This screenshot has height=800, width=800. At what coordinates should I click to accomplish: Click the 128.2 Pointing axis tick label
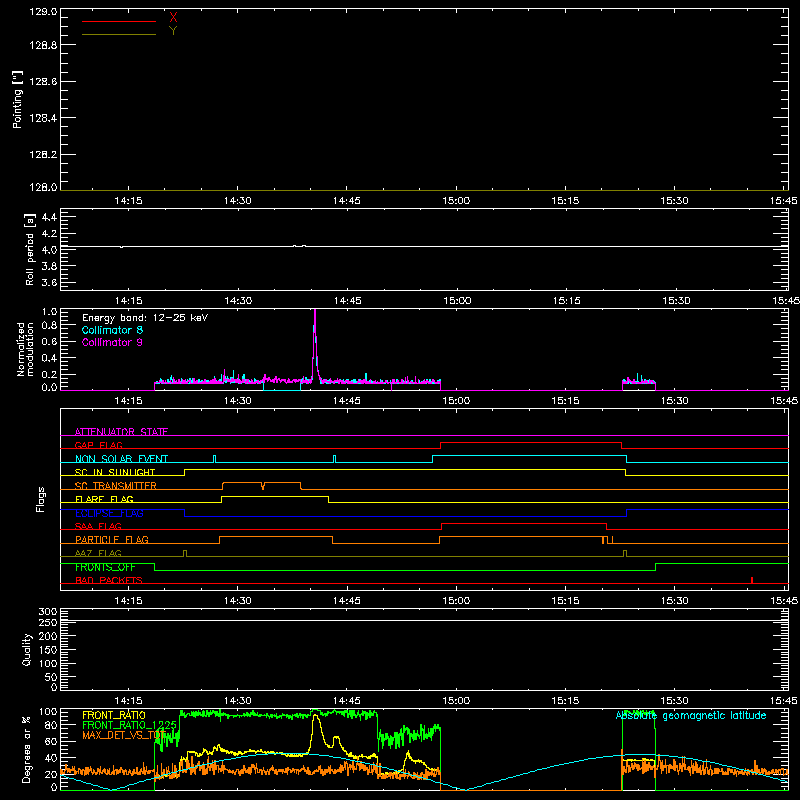[x=43, y=154]
